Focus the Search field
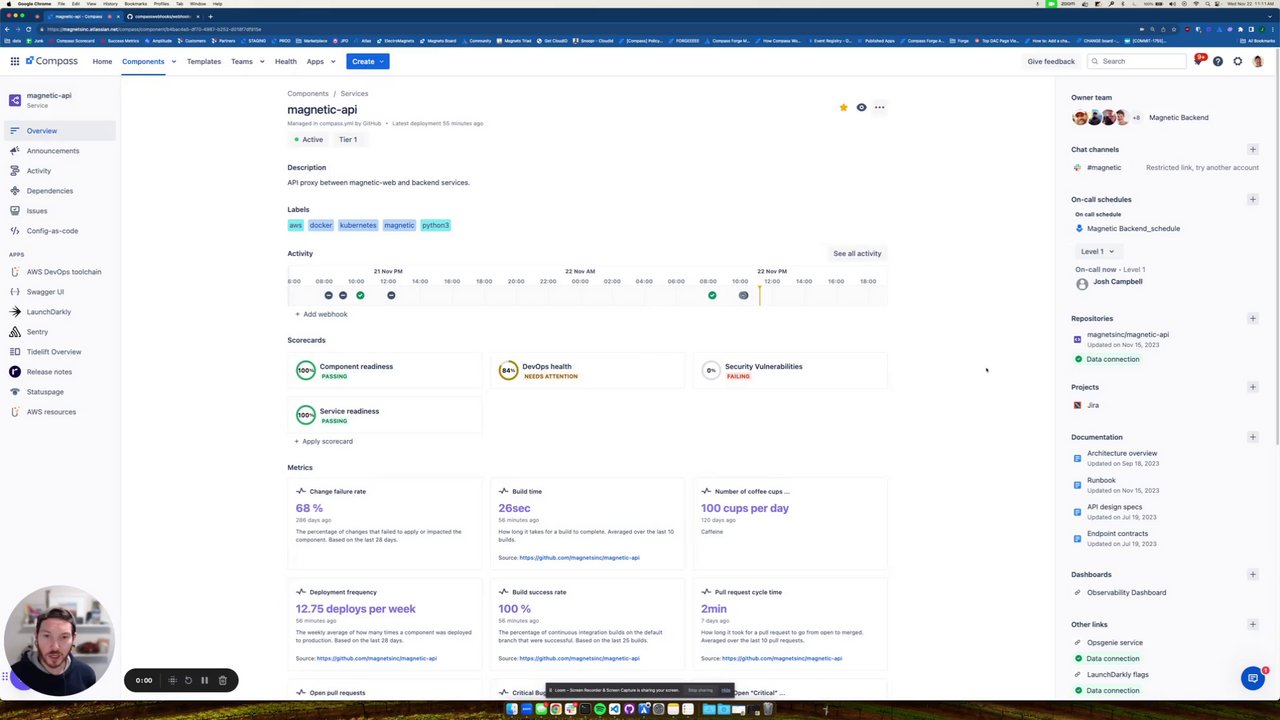This screenshot has width=1280, height=720. 1137,61
